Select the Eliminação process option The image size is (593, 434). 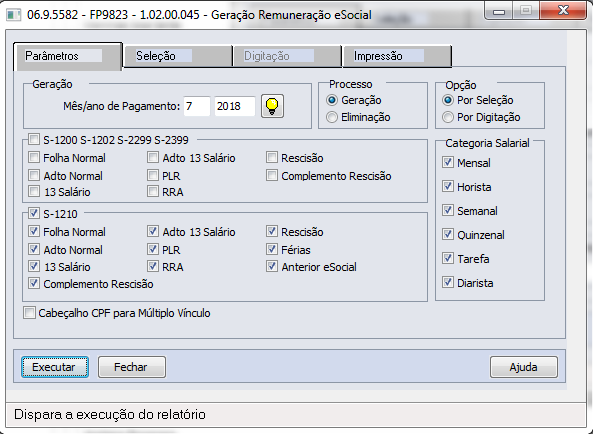(332, 117)
